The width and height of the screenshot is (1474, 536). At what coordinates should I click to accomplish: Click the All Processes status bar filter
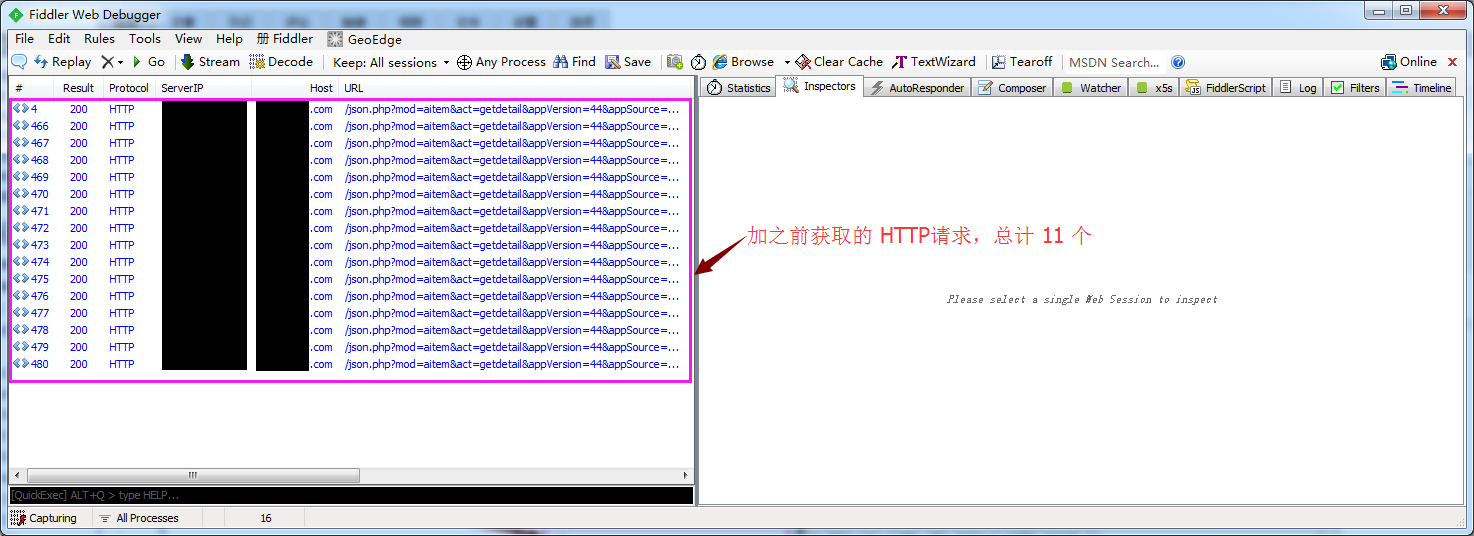pyautogui.click(x=139, y=518)
